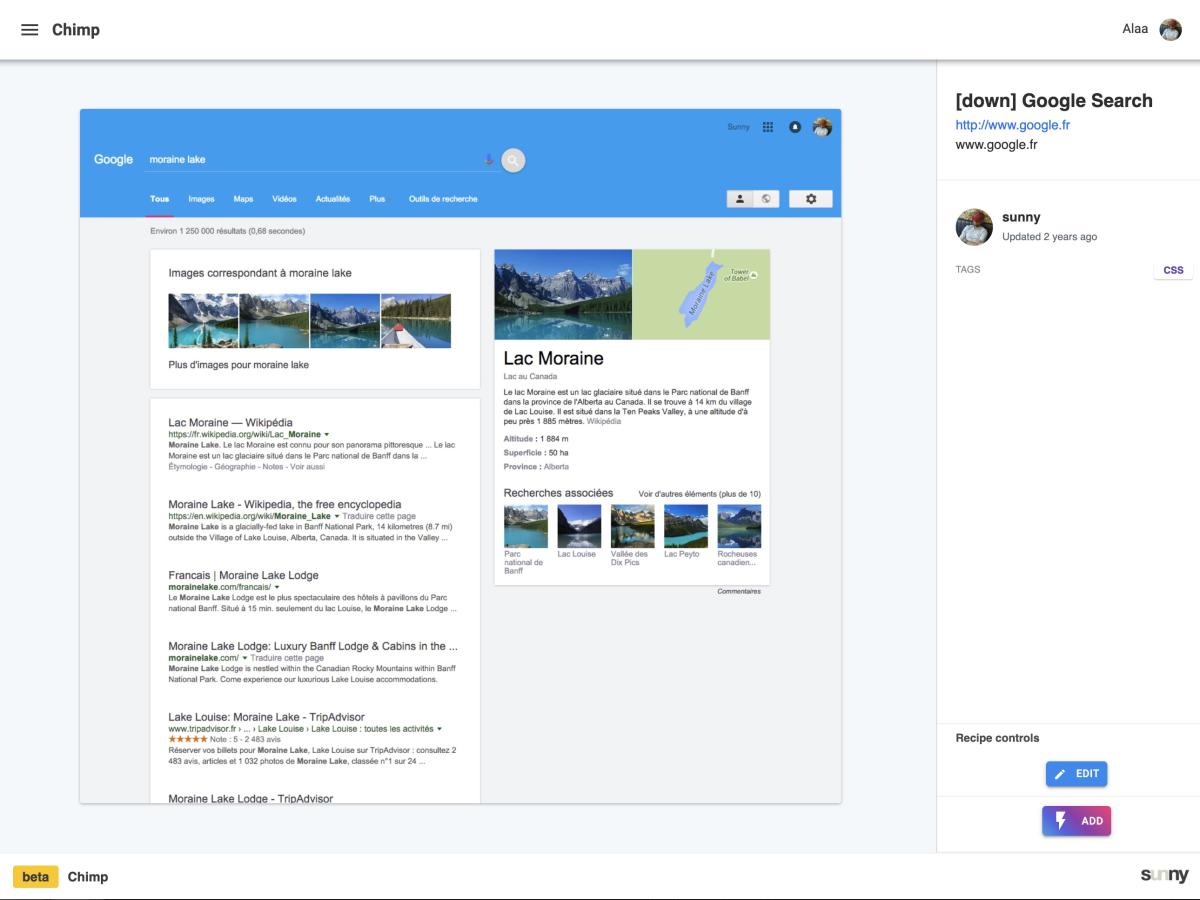This screenshot has height=900, width=1200.
Task: Click the Google apps grid icon in preview
Action: point(768,127)
